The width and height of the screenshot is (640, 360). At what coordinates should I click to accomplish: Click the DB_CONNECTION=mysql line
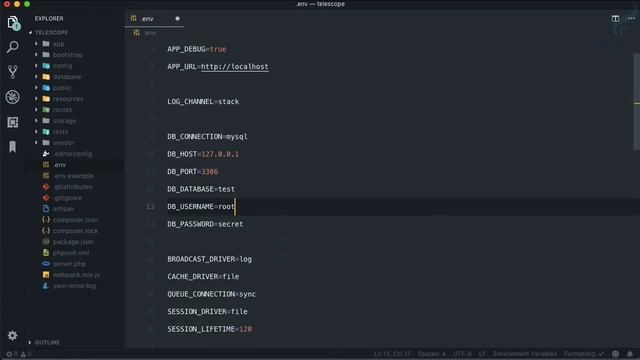click(x=207, y=136)
